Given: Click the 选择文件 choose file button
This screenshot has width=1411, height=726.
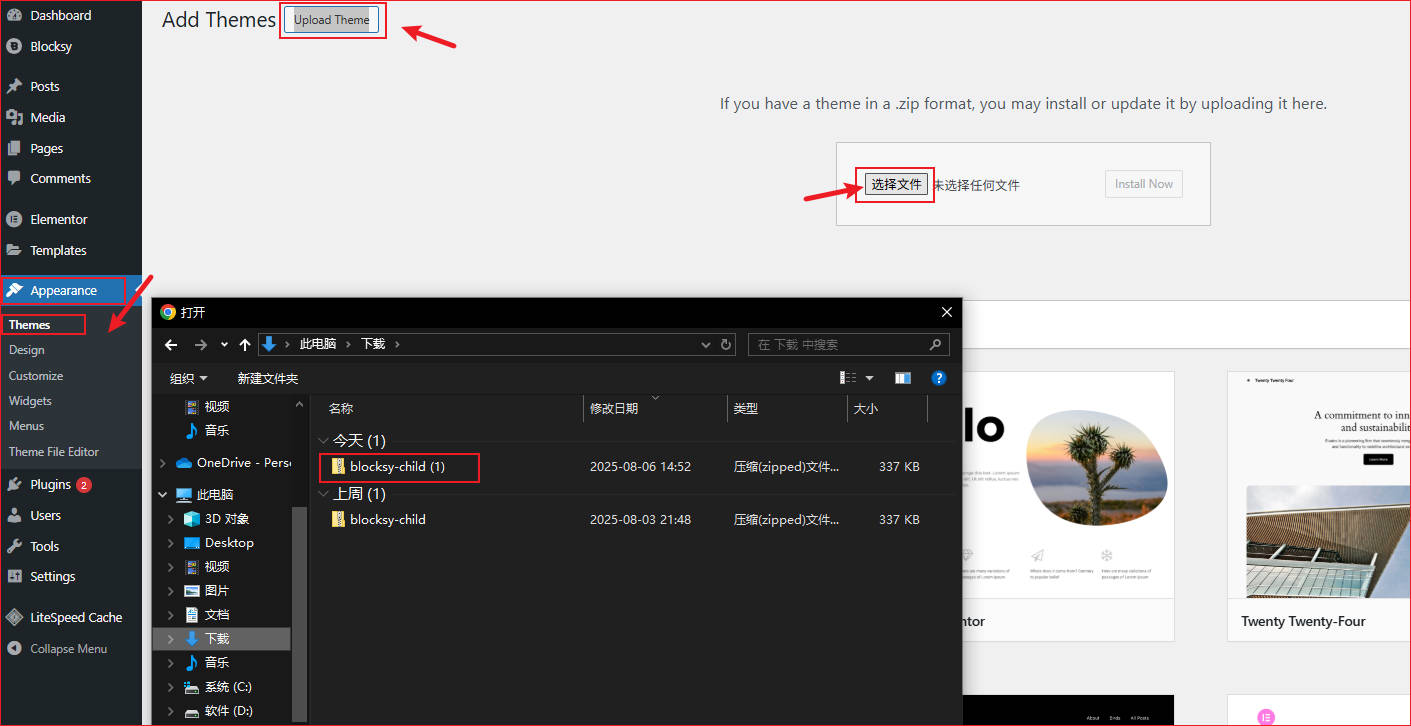Looking at the screenshot, I should [x=896, y=184].
